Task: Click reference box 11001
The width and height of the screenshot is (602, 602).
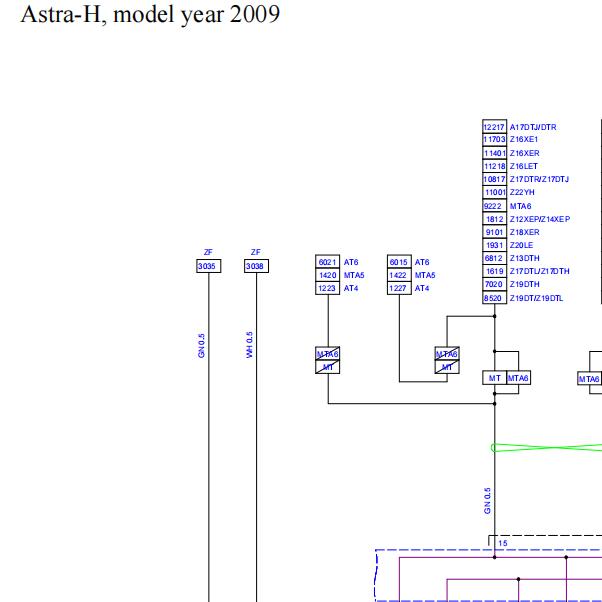Action: [x=494, y=192]
